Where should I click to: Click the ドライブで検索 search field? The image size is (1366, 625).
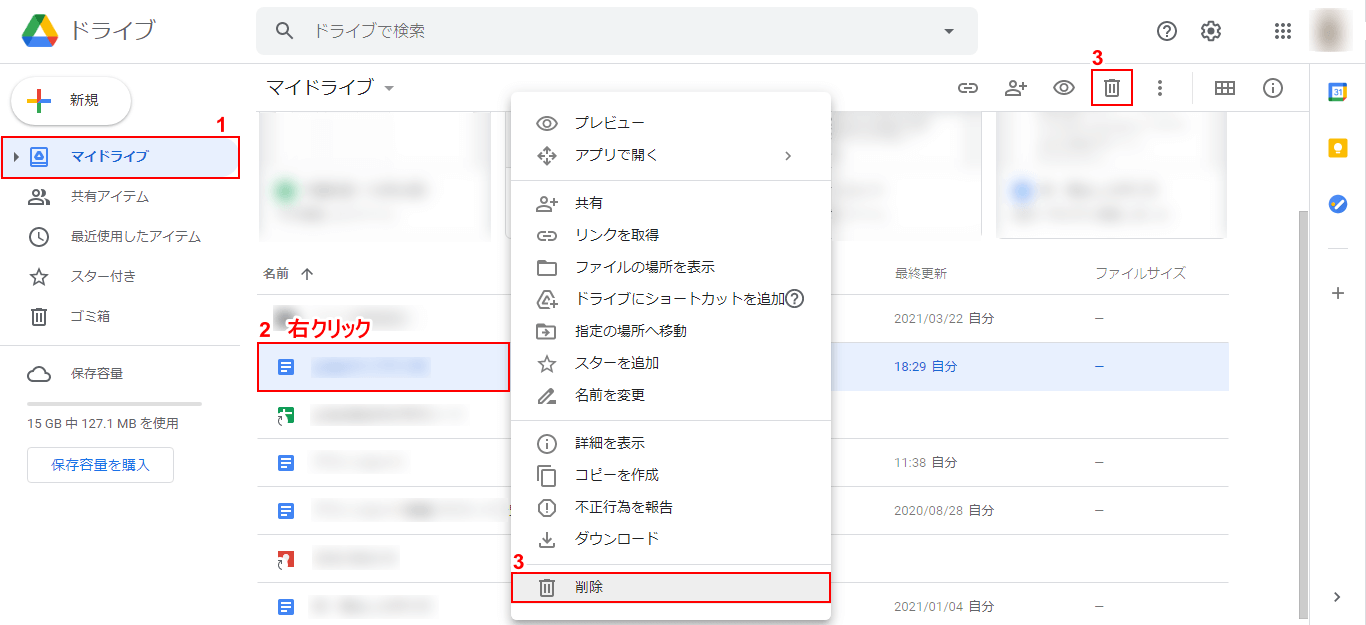point(600,31)
